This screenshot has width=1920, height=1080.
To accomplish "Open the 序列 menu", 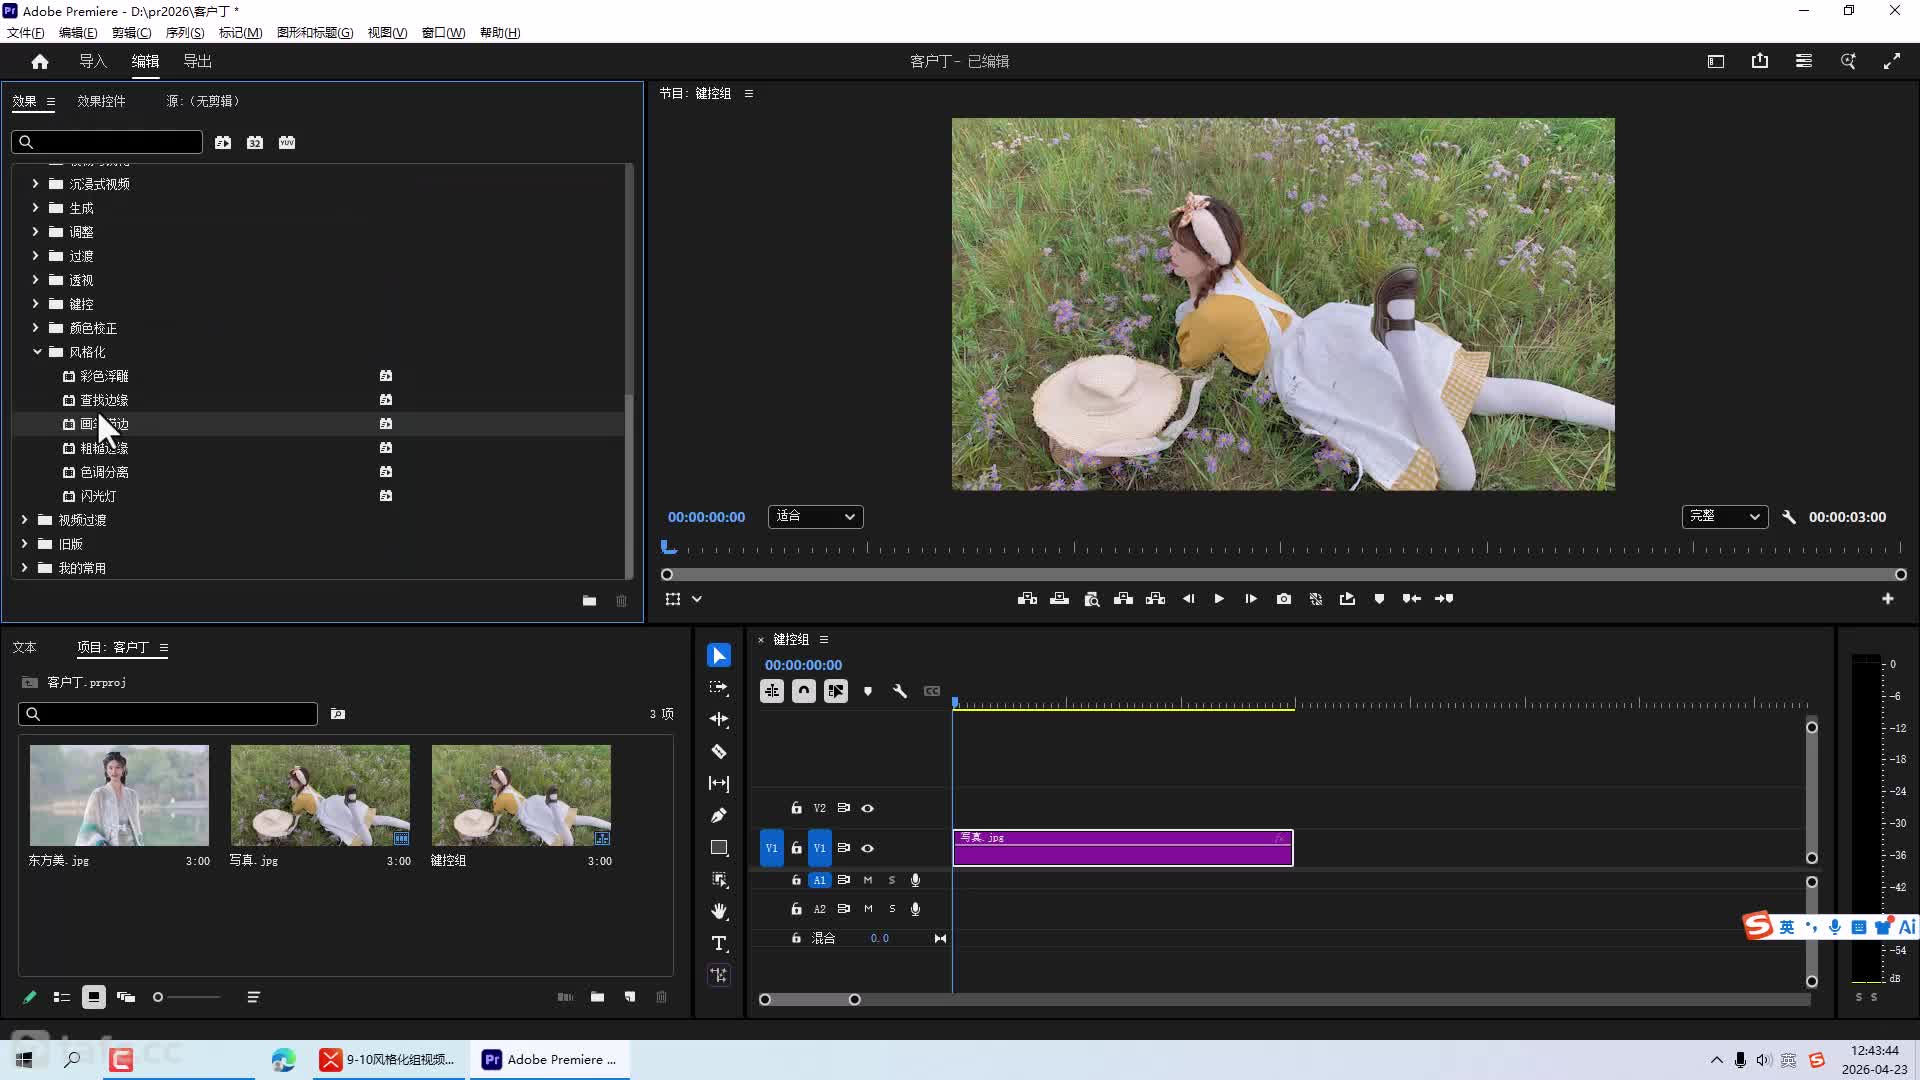I will (185, 33).
